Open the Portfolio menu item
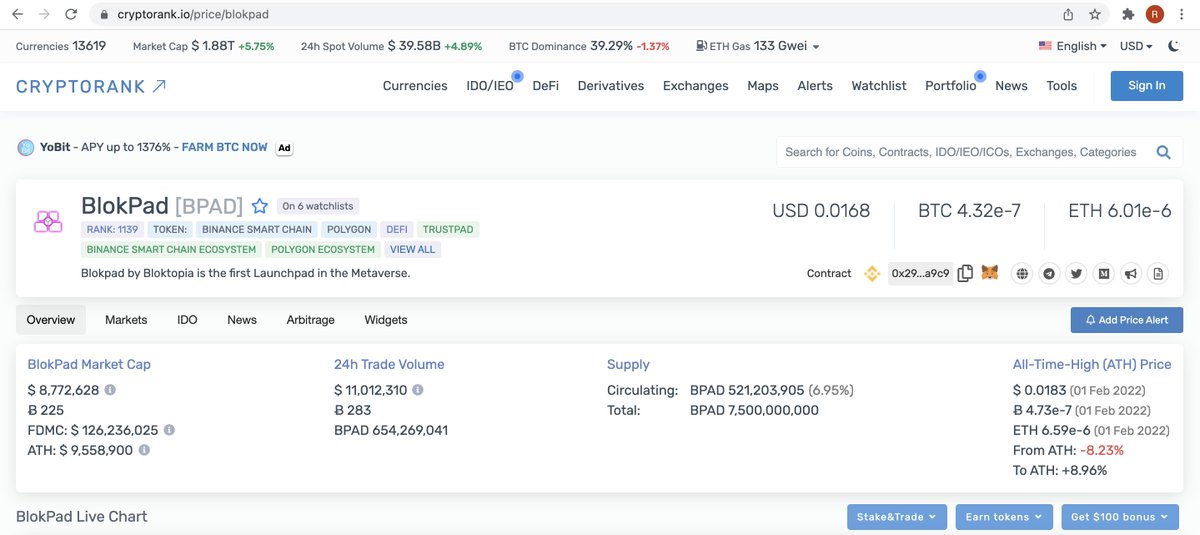 (x=951, y=86)
